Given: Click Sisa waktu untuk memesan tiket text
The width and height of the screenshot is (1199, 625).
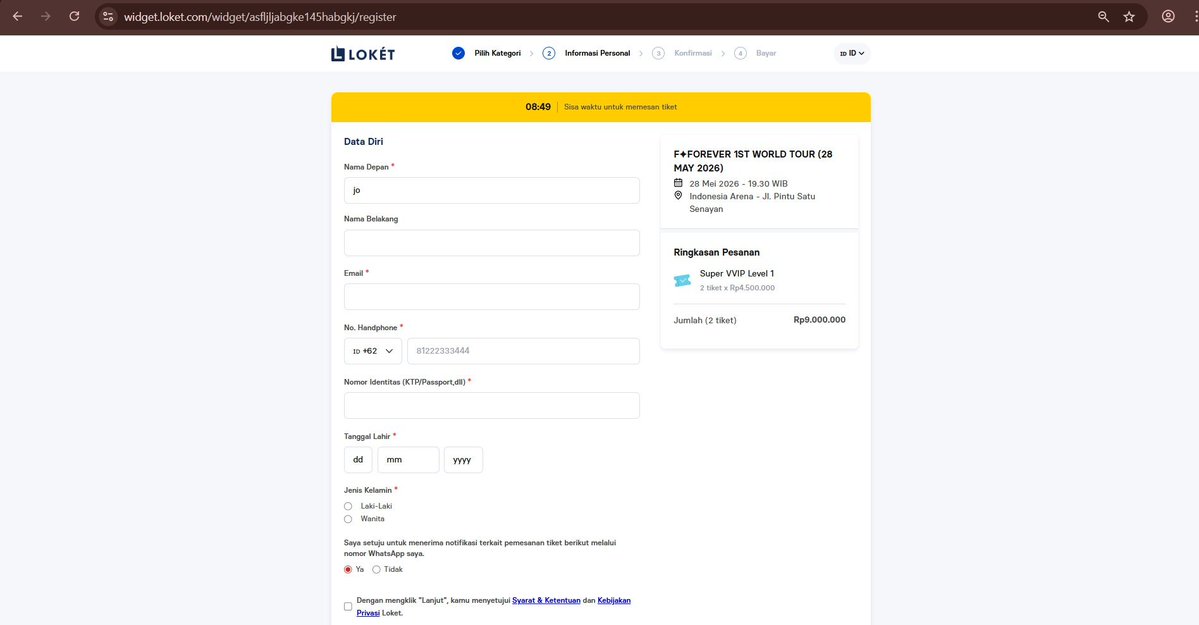Looking at the screenshot, I should pyautogui.click(x=620, y=107).
